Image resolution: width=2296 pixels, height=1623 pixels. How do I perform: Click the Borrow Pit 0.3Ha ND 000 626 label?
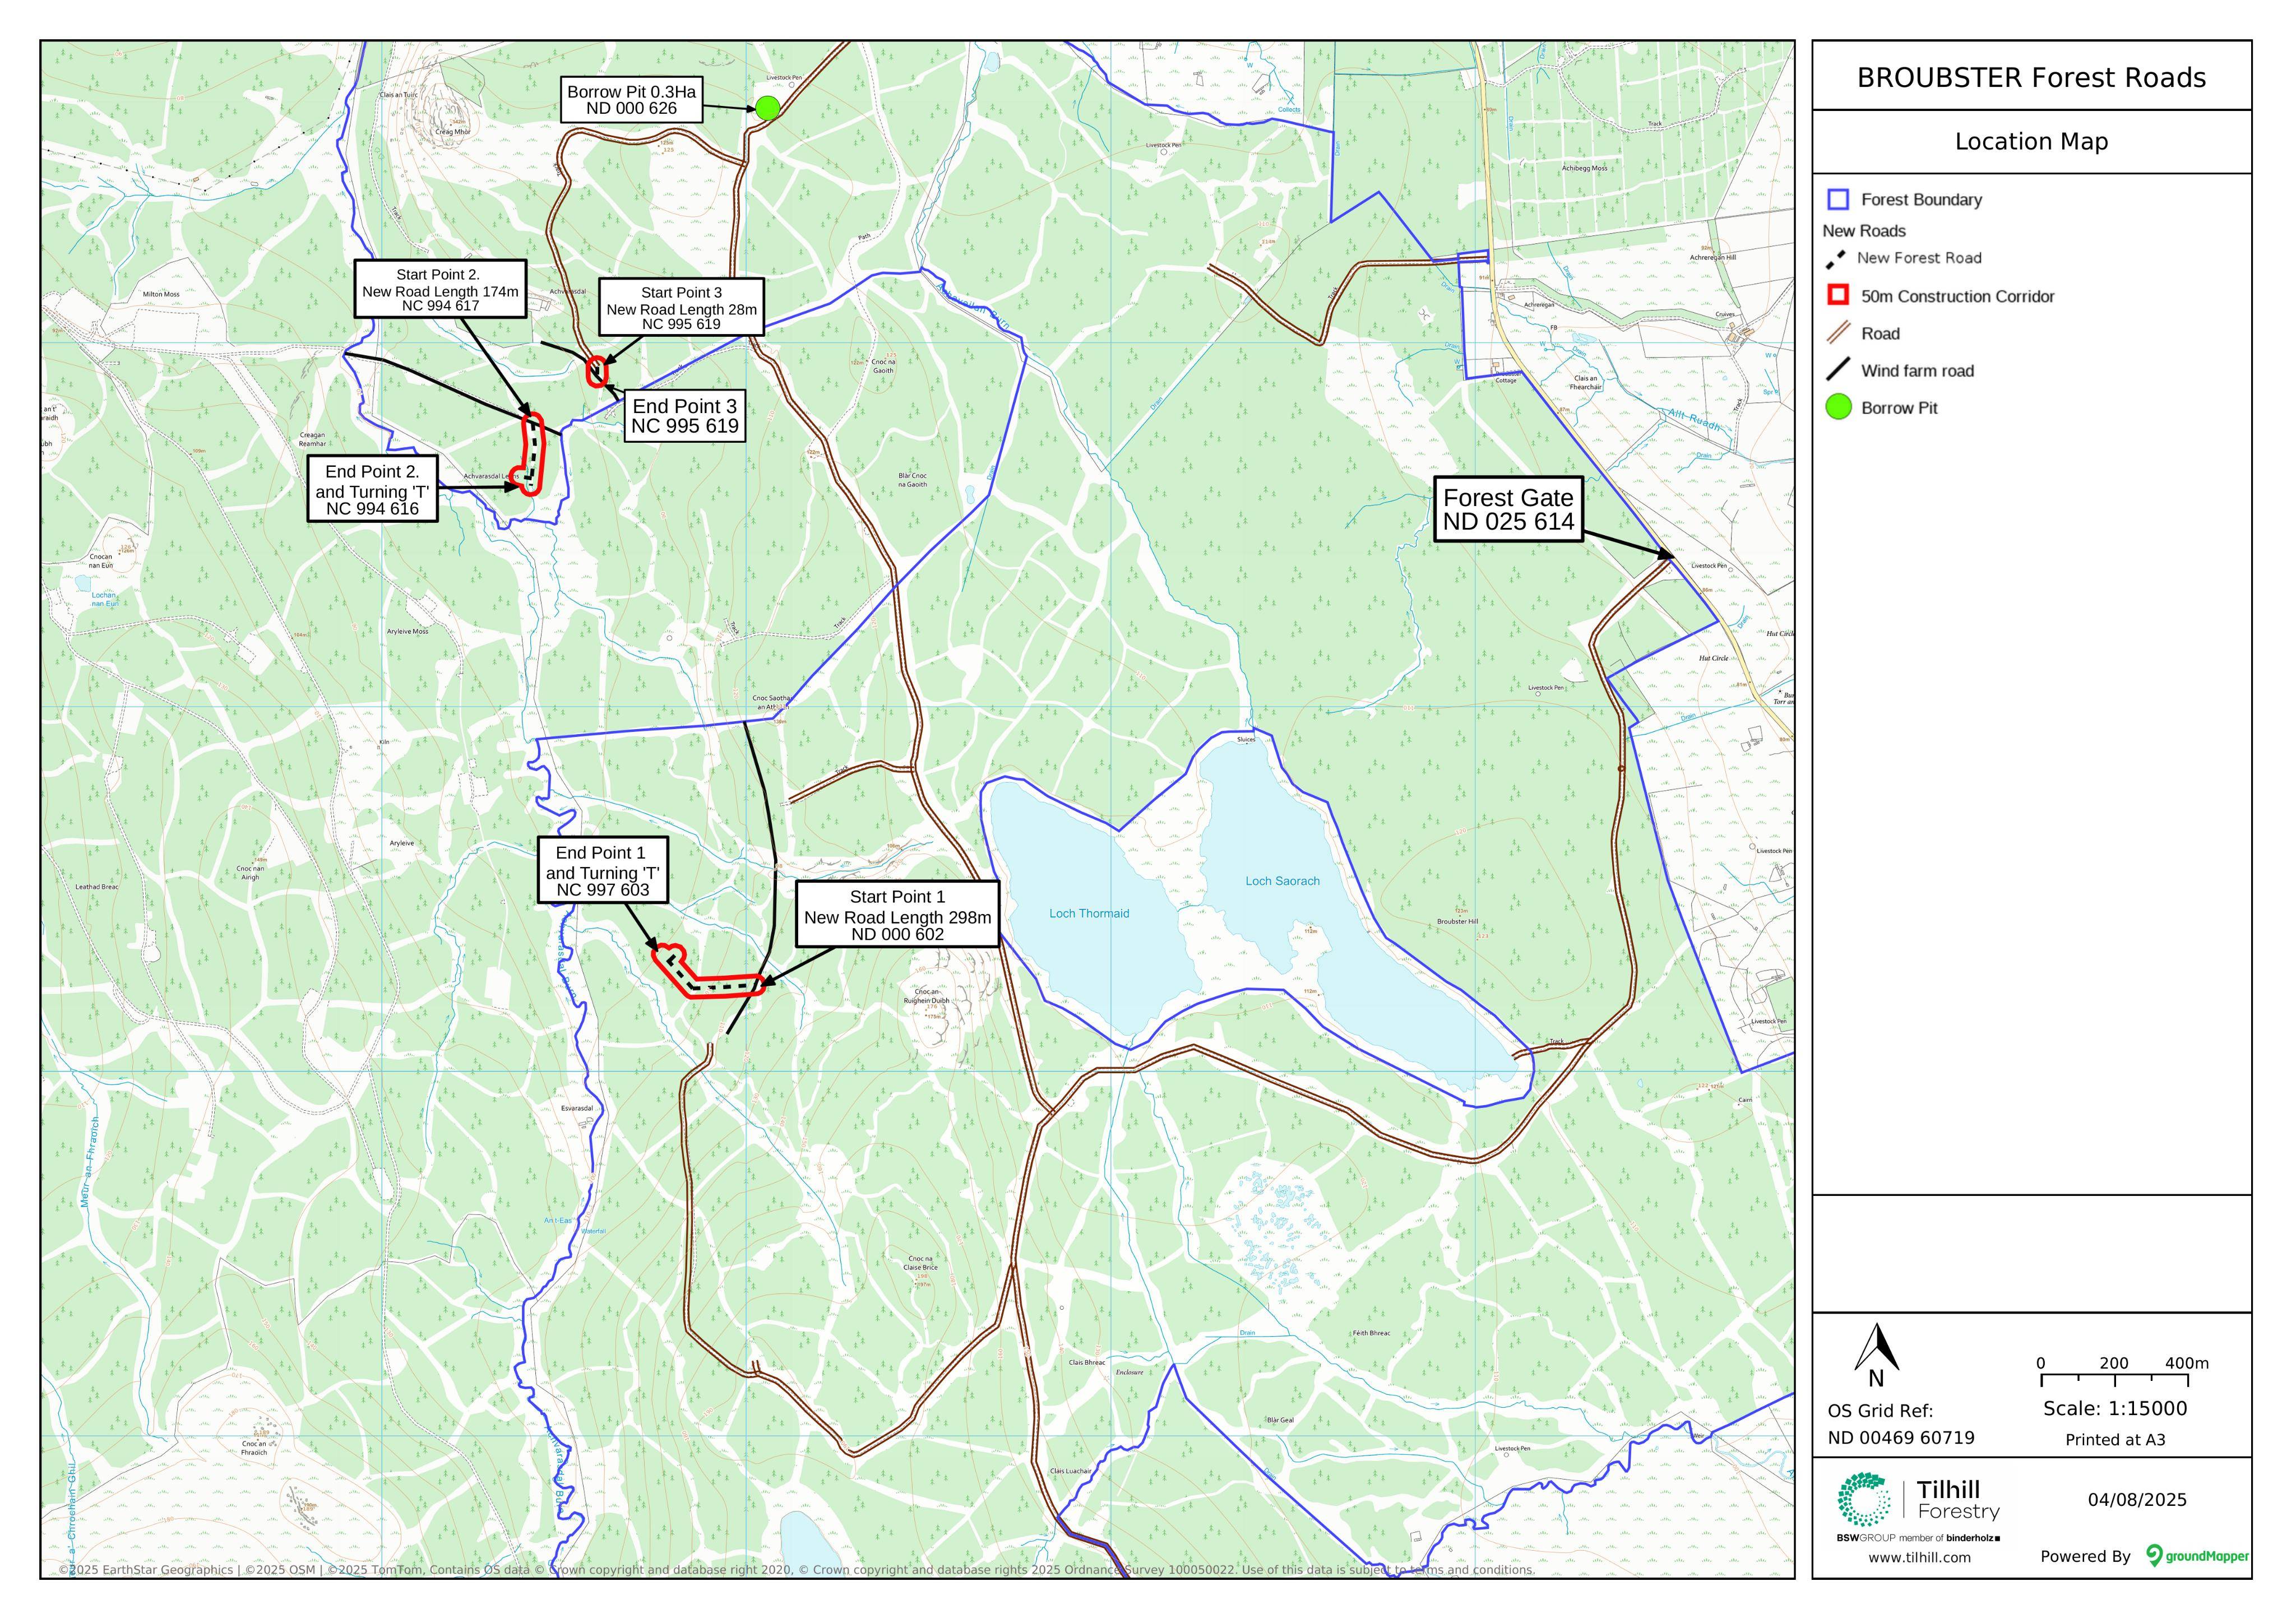click(x=631, y=100)
